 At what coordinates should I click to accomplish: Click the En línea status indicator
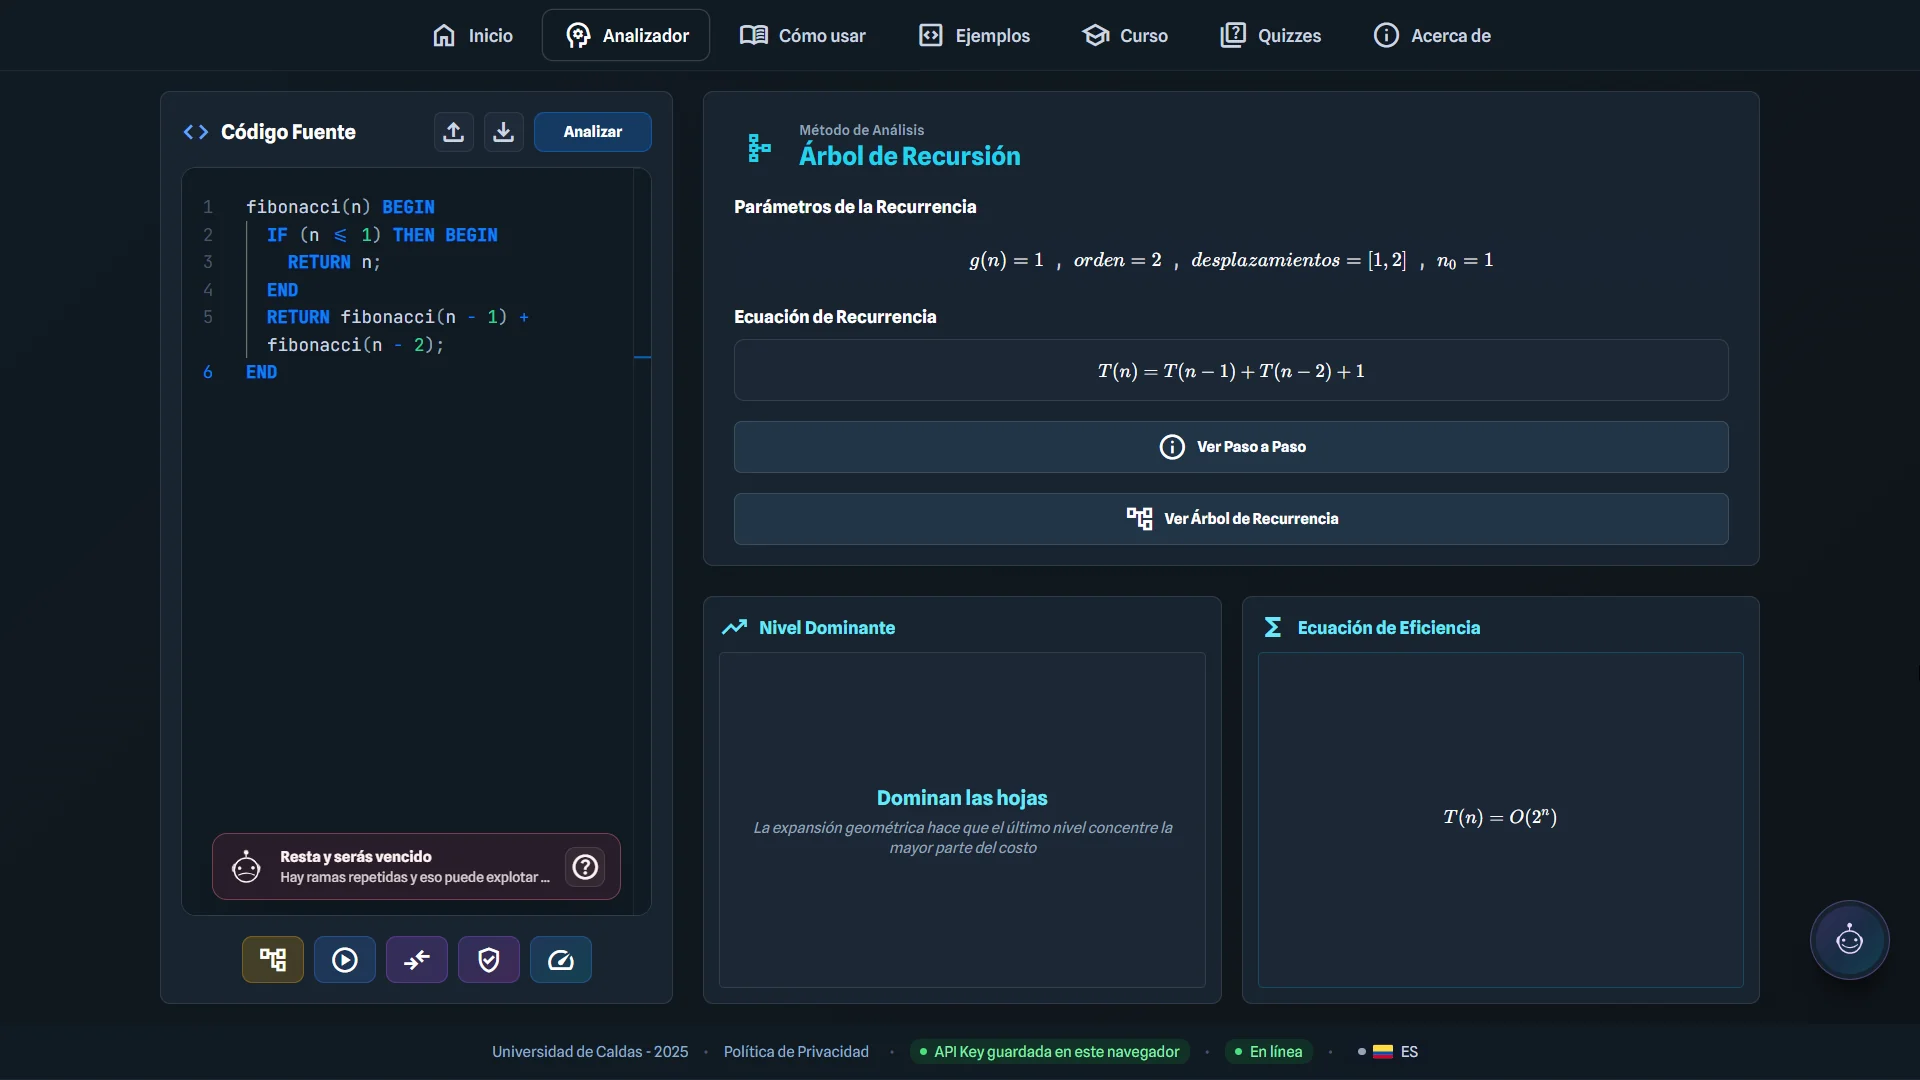pyautogui.click(x=1269, y=1052)
